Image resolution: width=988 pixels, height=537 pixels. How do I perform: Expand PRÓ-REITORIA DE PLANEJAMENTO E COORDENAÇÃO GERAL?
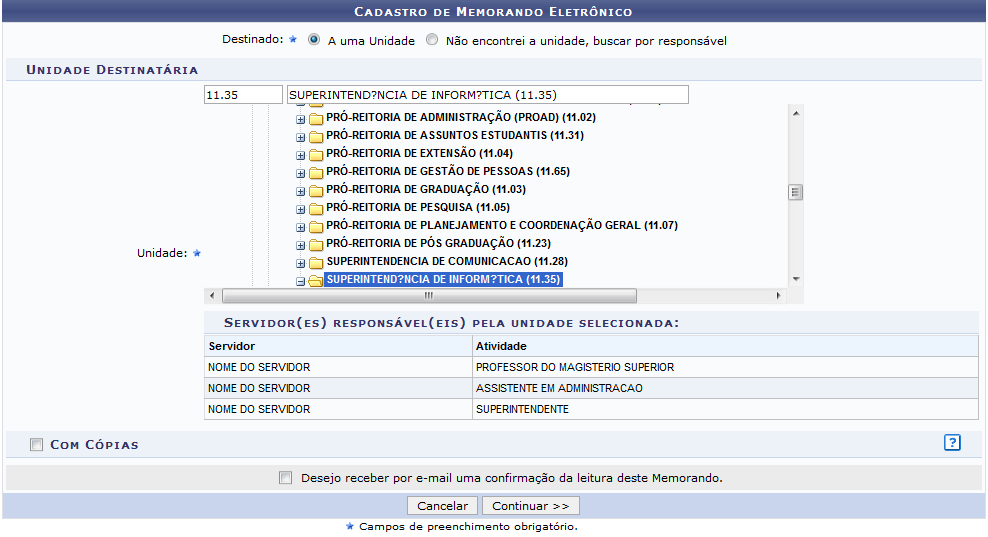pos(300,227)
